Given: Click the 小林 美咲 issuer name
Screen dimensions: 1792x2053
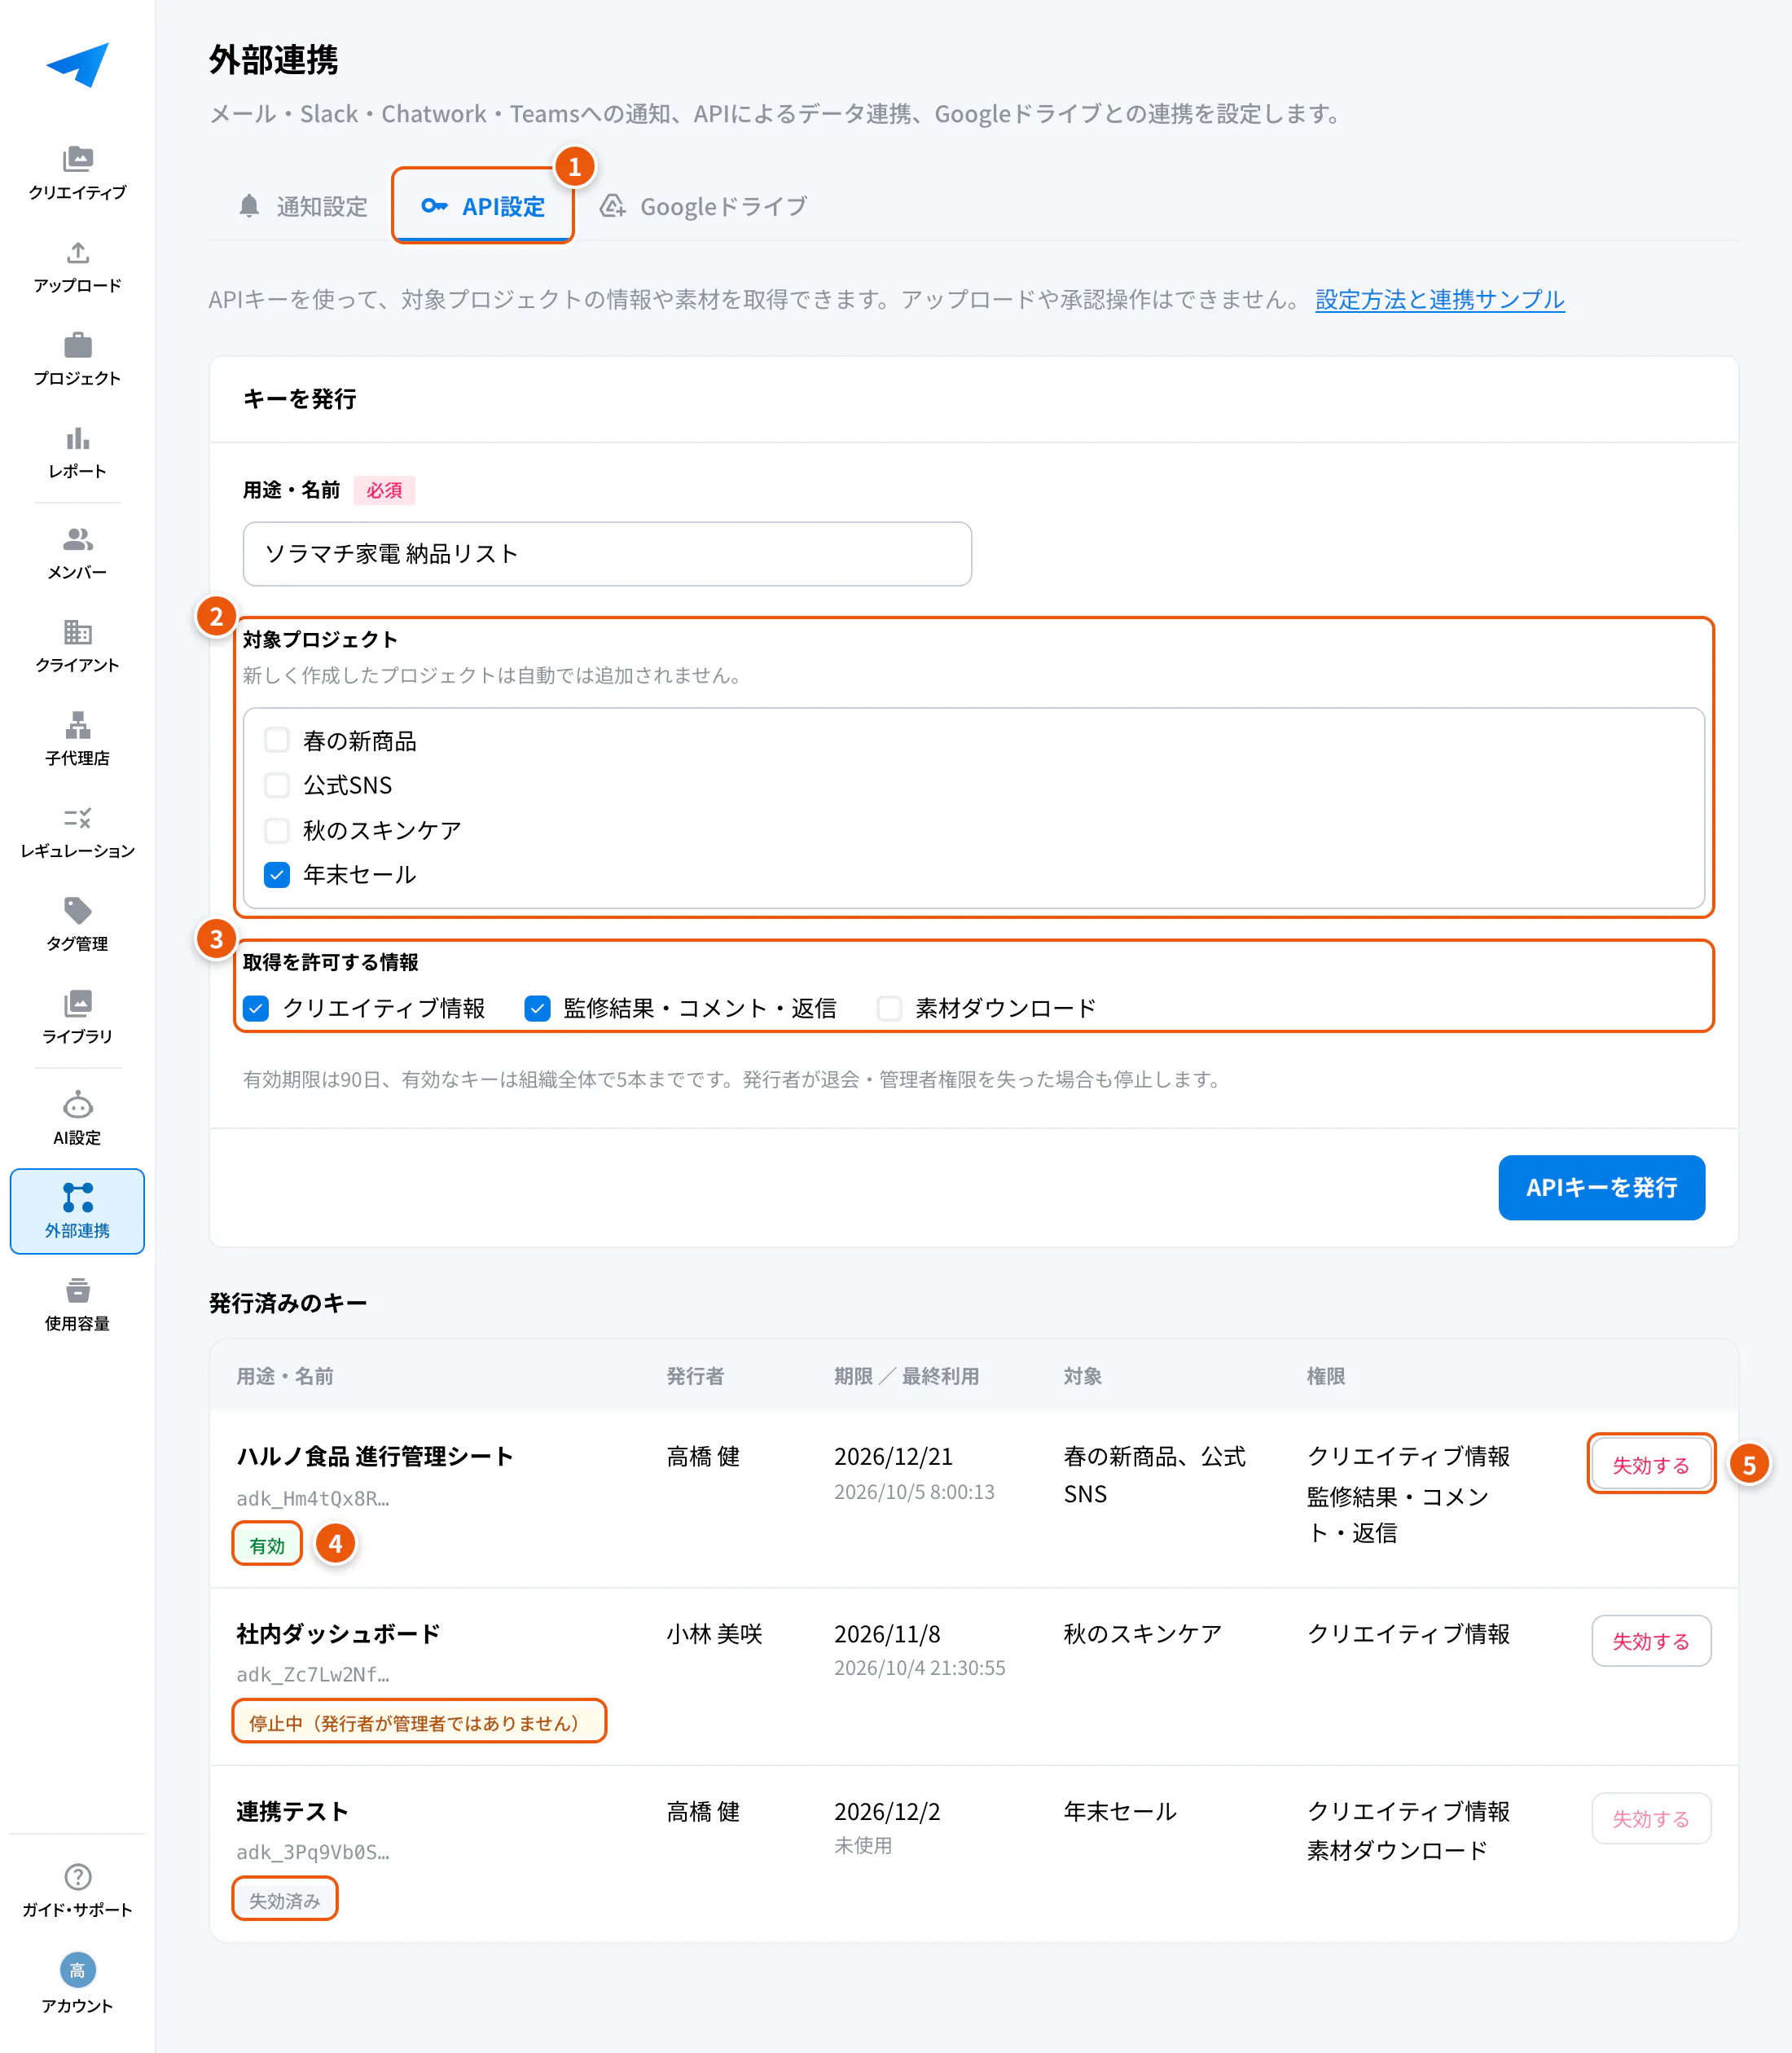Looking at the screenshot, I should [x=714, y=1633].
